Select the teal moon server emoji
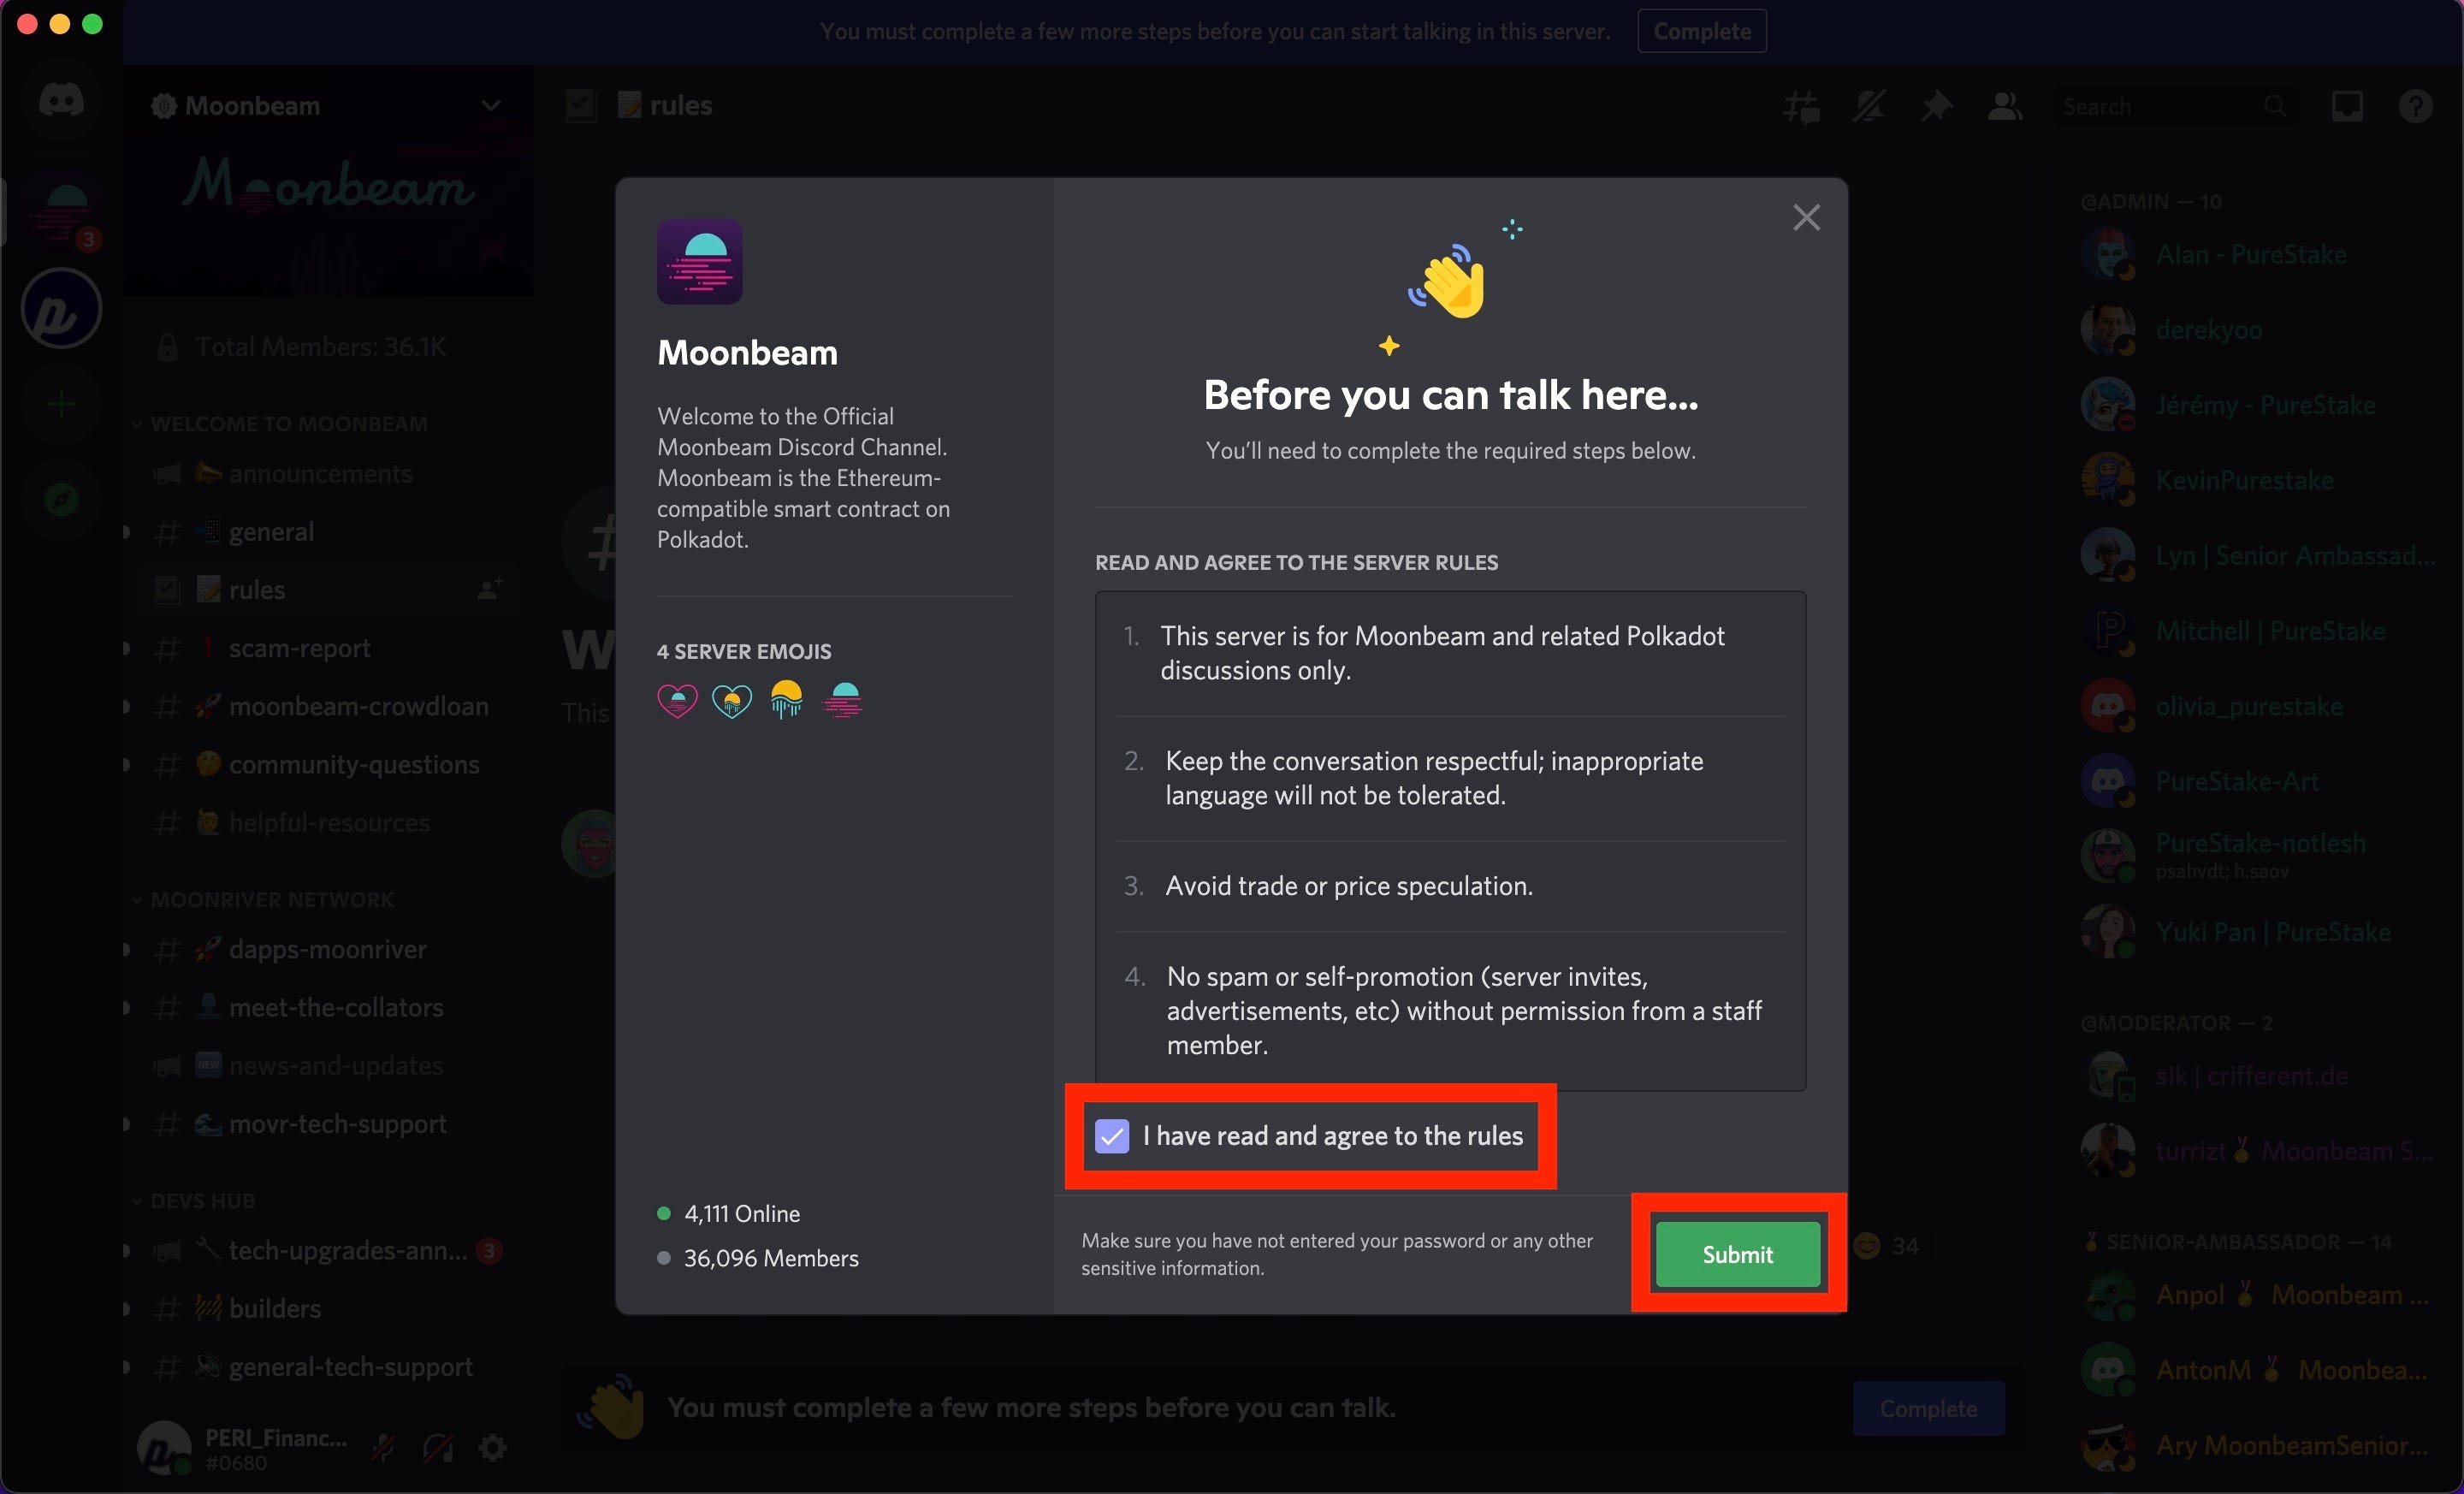This screenshot has width=2464, height=1494. (842, 699)
